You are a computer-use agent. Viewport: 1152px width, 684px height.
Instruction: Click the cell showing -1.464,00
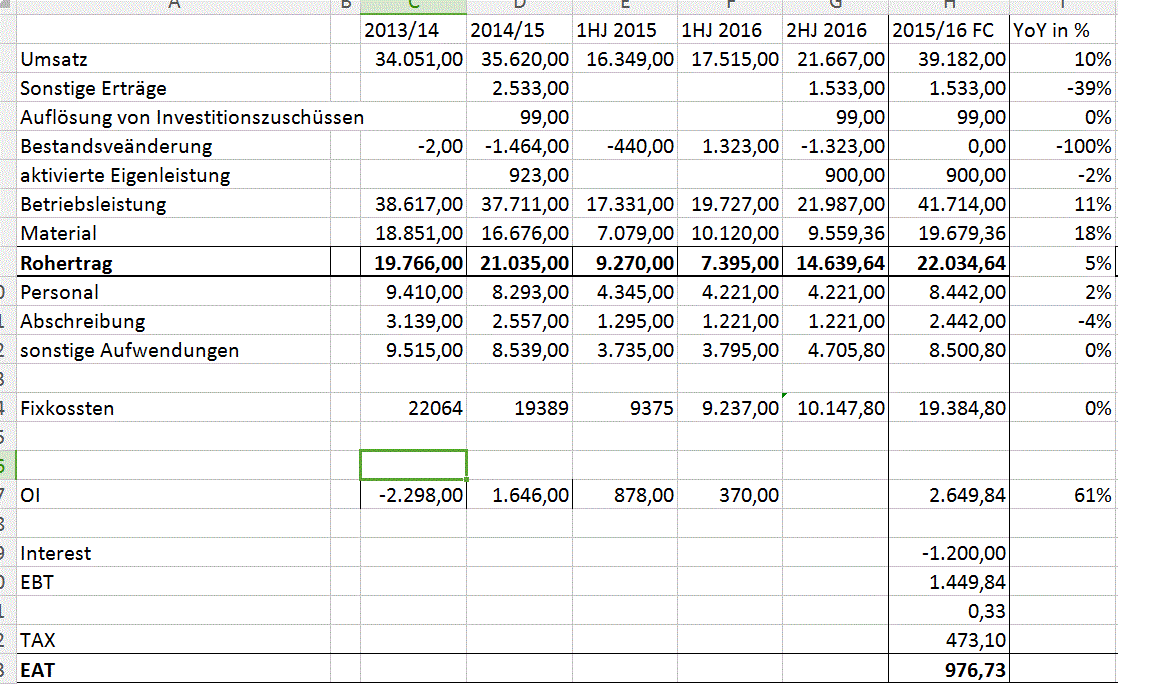[519, 146]
